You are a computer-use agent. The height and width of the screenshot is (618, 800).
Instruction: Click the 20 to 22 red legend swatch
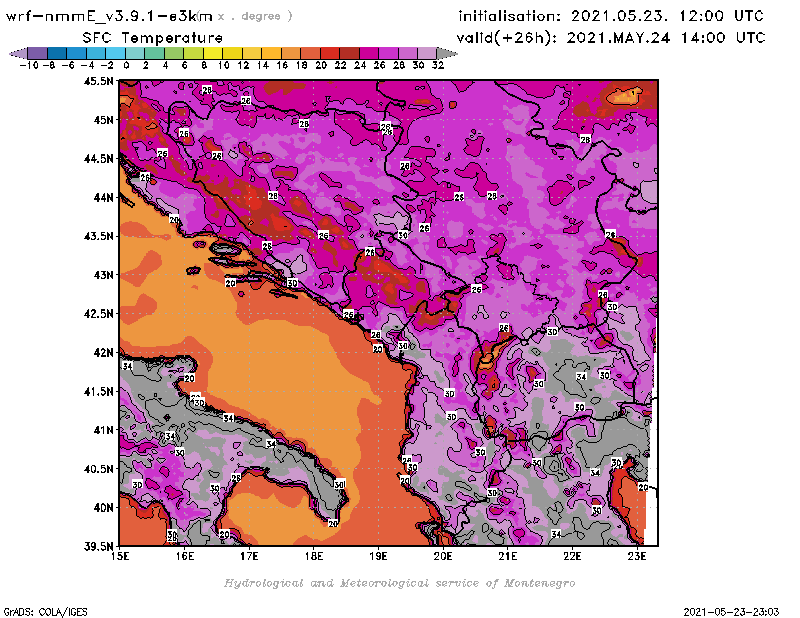coord(330,53)
